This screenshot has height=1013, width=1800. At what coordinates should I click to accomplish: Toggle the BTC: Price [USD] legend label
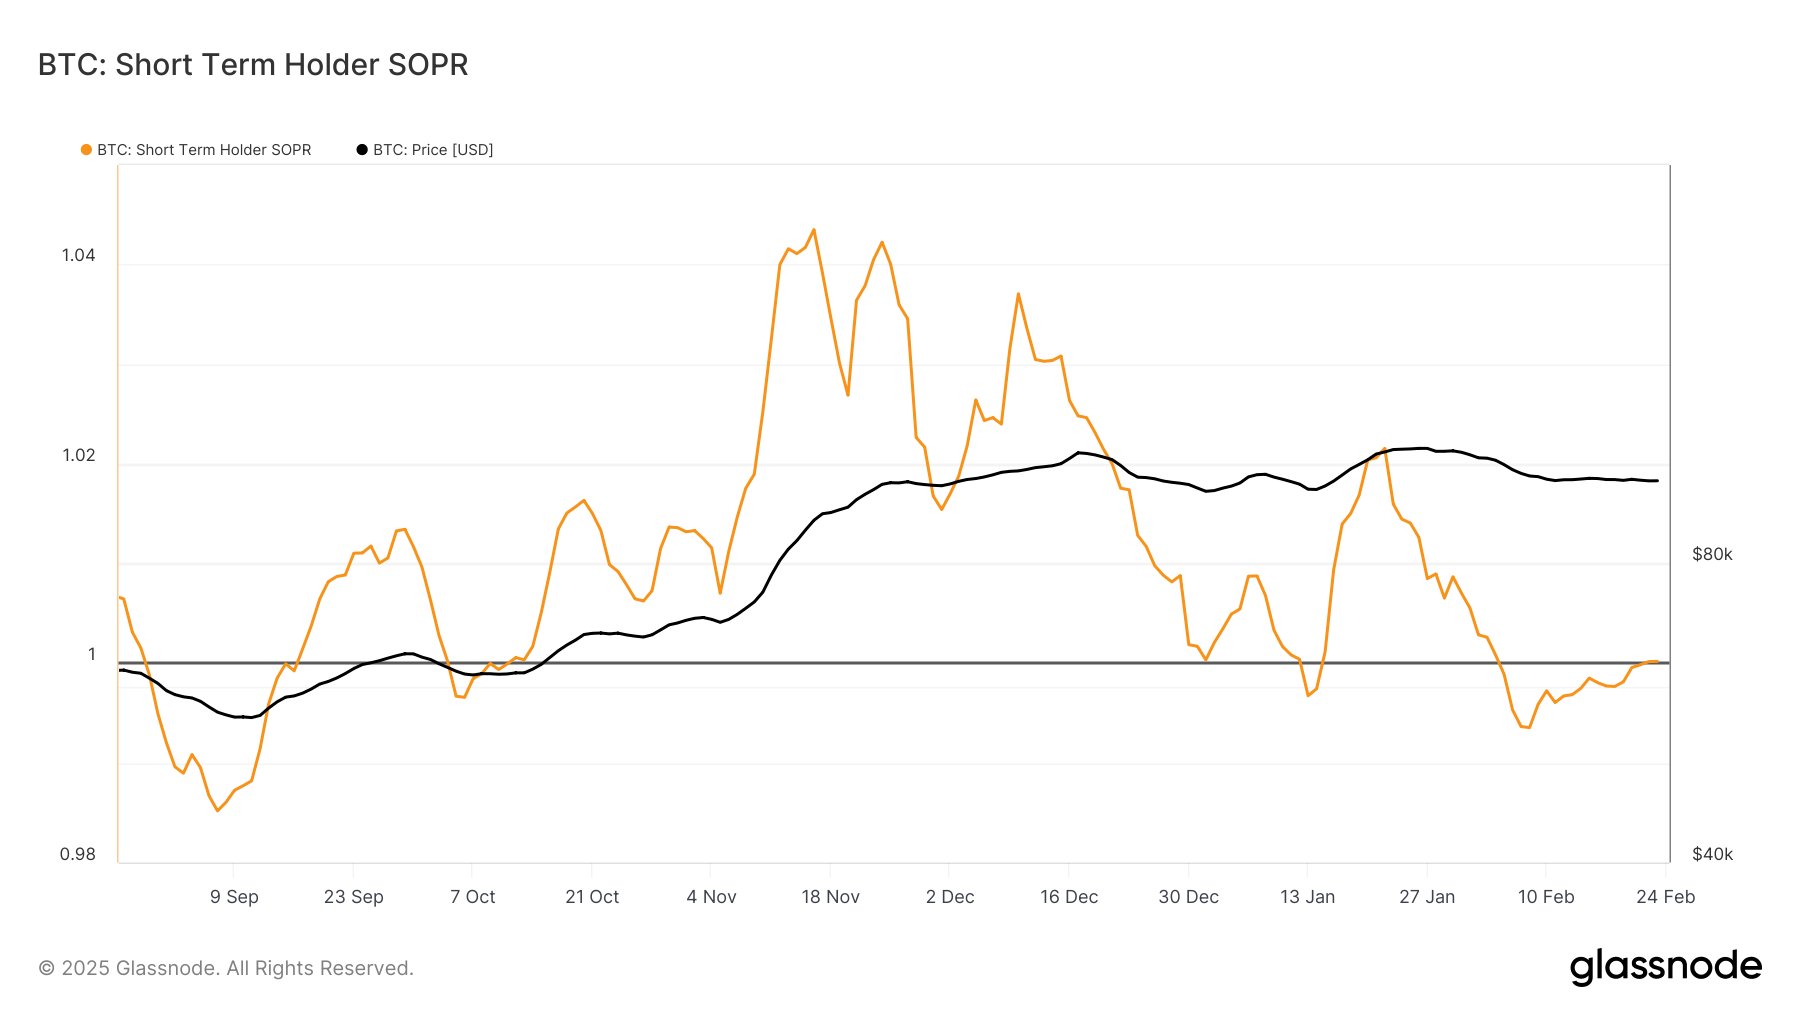[433, 150]
